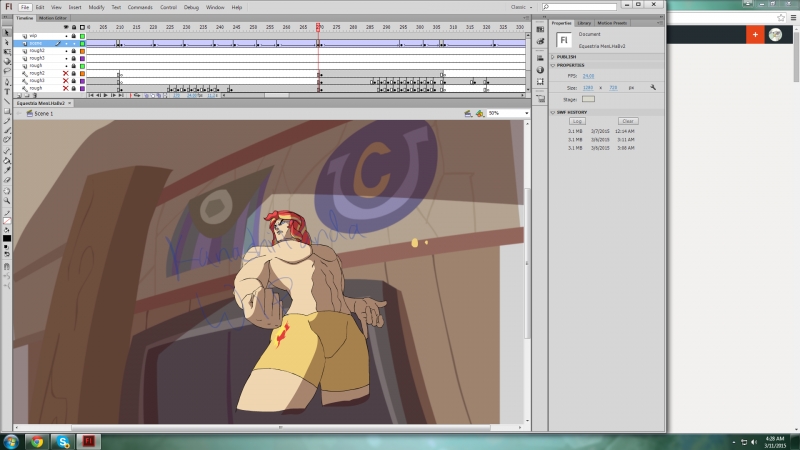
Task: Open Chrome from the Windows taskbar
Action: coord(37,441)
